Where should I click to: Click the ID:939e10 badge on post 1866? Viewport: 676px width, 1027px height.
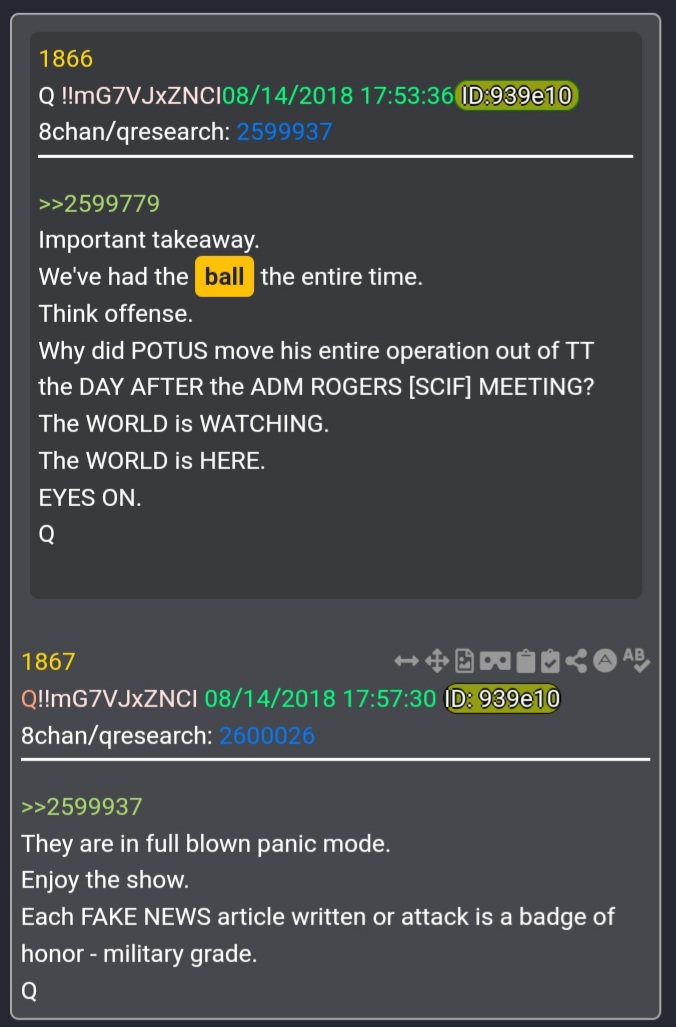(x=517, y=96)
